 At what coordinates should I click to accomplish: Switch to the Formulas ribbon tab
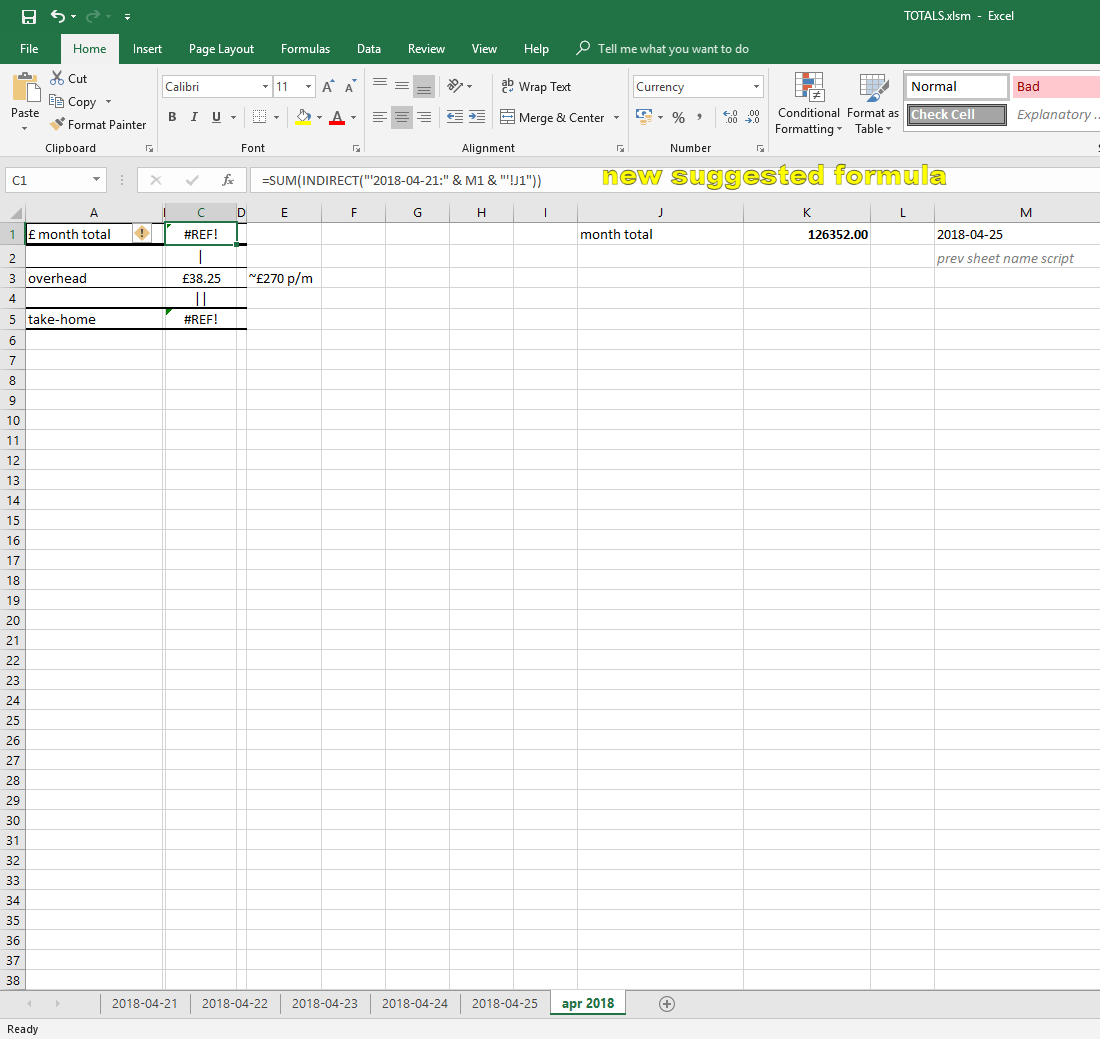[x=305, y=48]
